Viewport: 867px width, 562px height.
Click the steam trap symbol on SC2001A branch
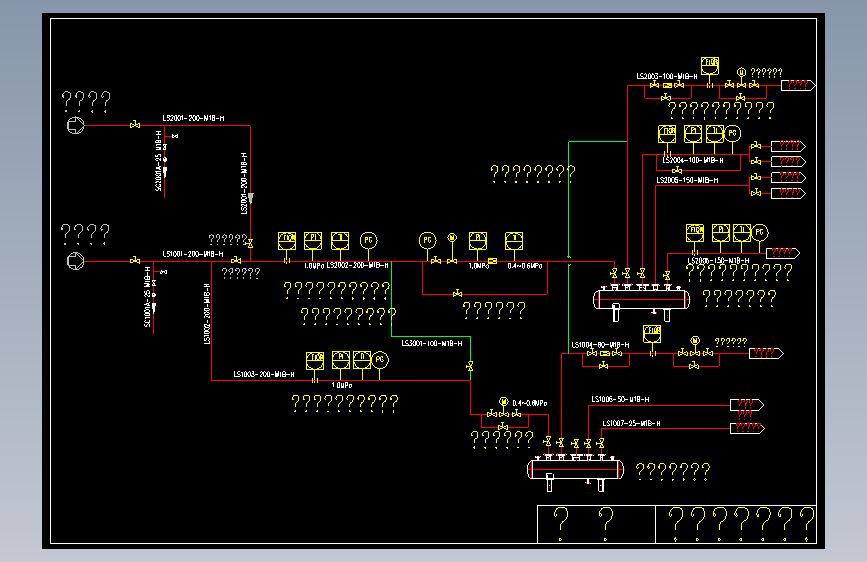(x=165, y=160)
